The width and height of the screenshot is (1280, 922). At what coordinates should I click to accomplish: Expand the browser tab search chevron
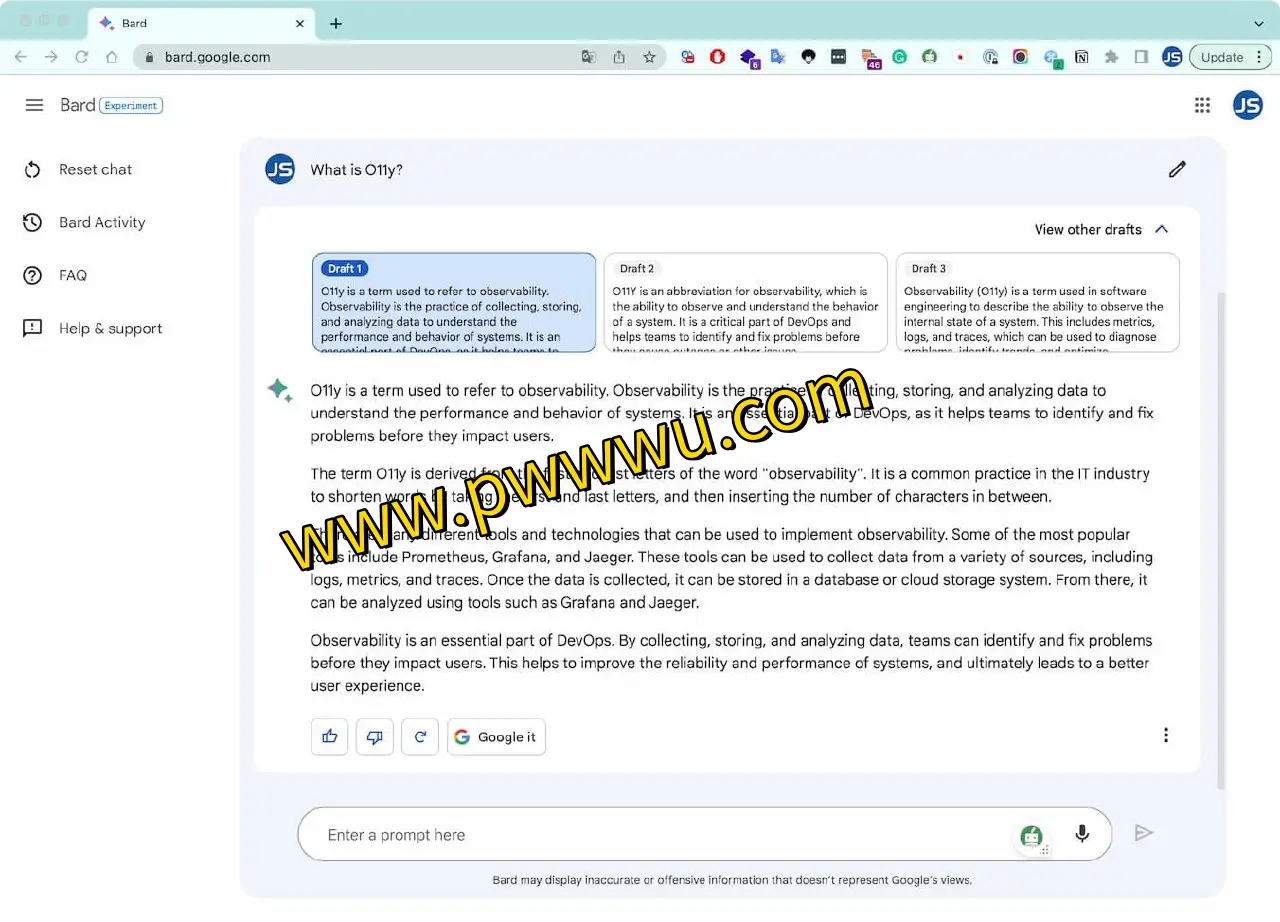point(1258,23)
